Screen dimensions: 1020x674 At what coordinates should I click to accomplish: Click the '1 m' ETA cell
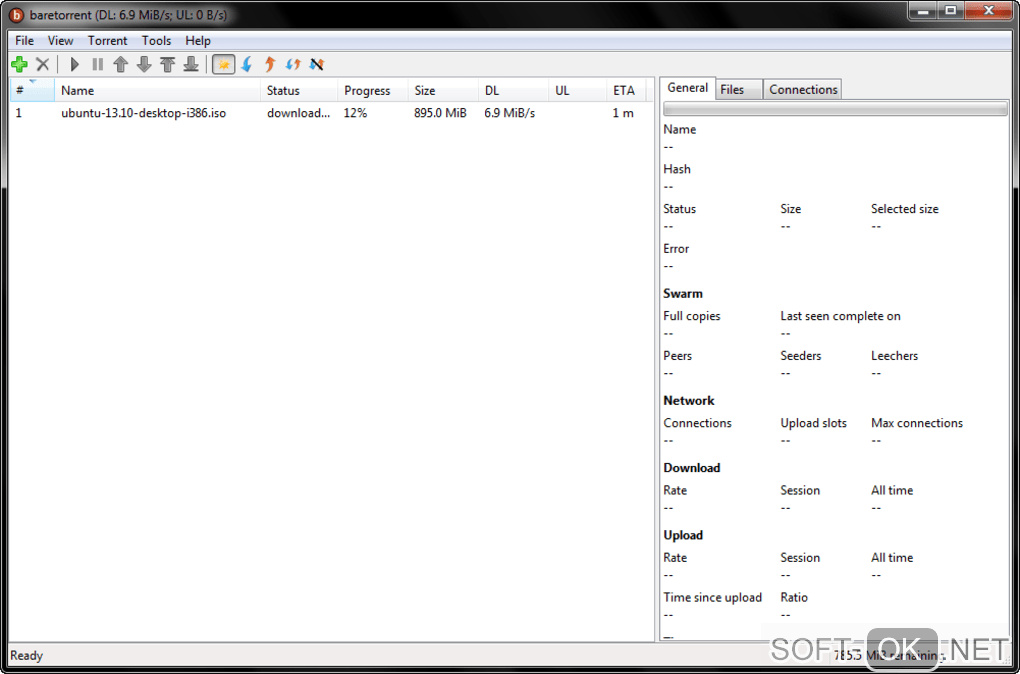[x=623, y=113]
